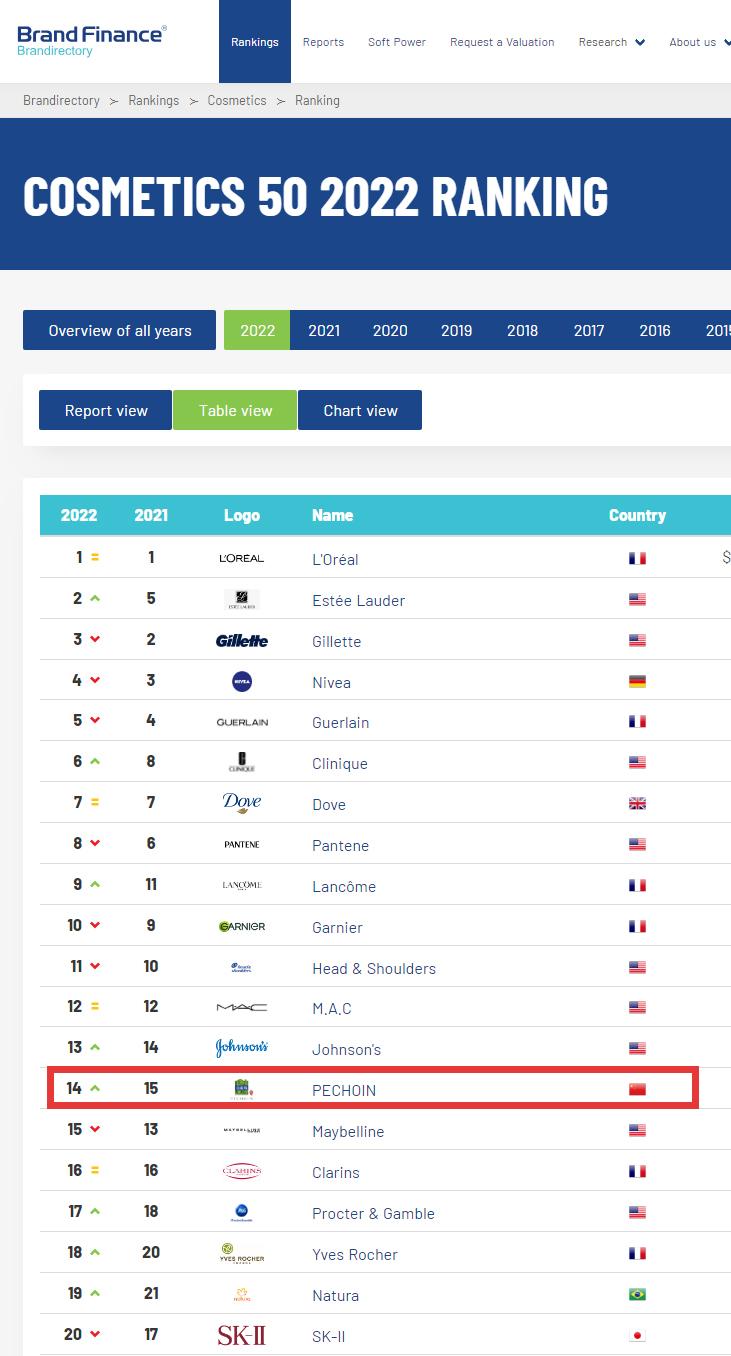Open the Brand Finance Brandirectory logo
This screenshot has width=731, height=1356.
(x=92, y=40)
